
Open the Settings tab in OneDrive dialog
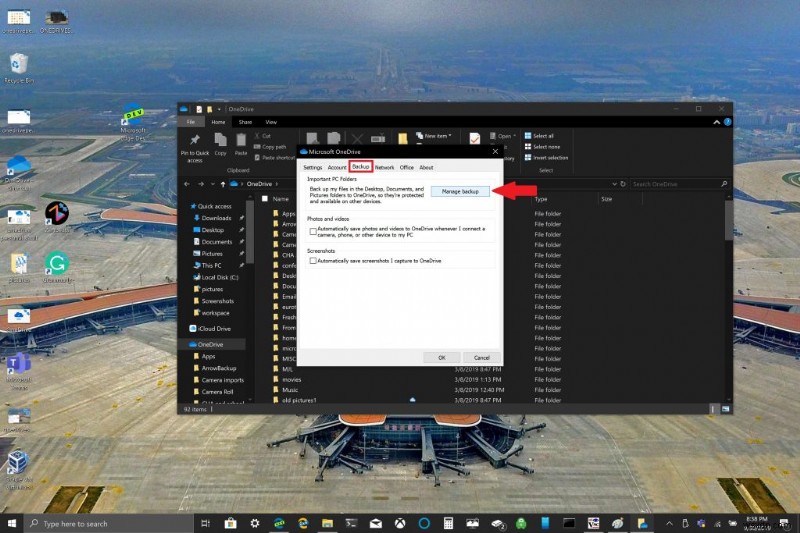(x=313, y=167)
